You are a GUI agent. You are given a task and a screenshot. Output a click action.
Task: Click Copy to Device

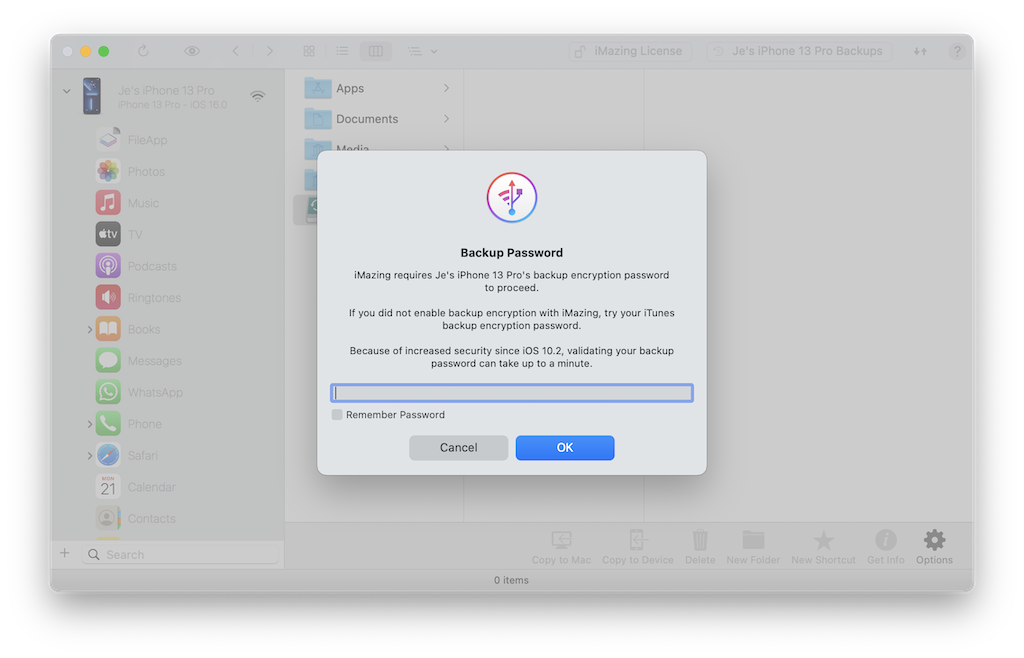pyautogui.click(x=637, y=547)
